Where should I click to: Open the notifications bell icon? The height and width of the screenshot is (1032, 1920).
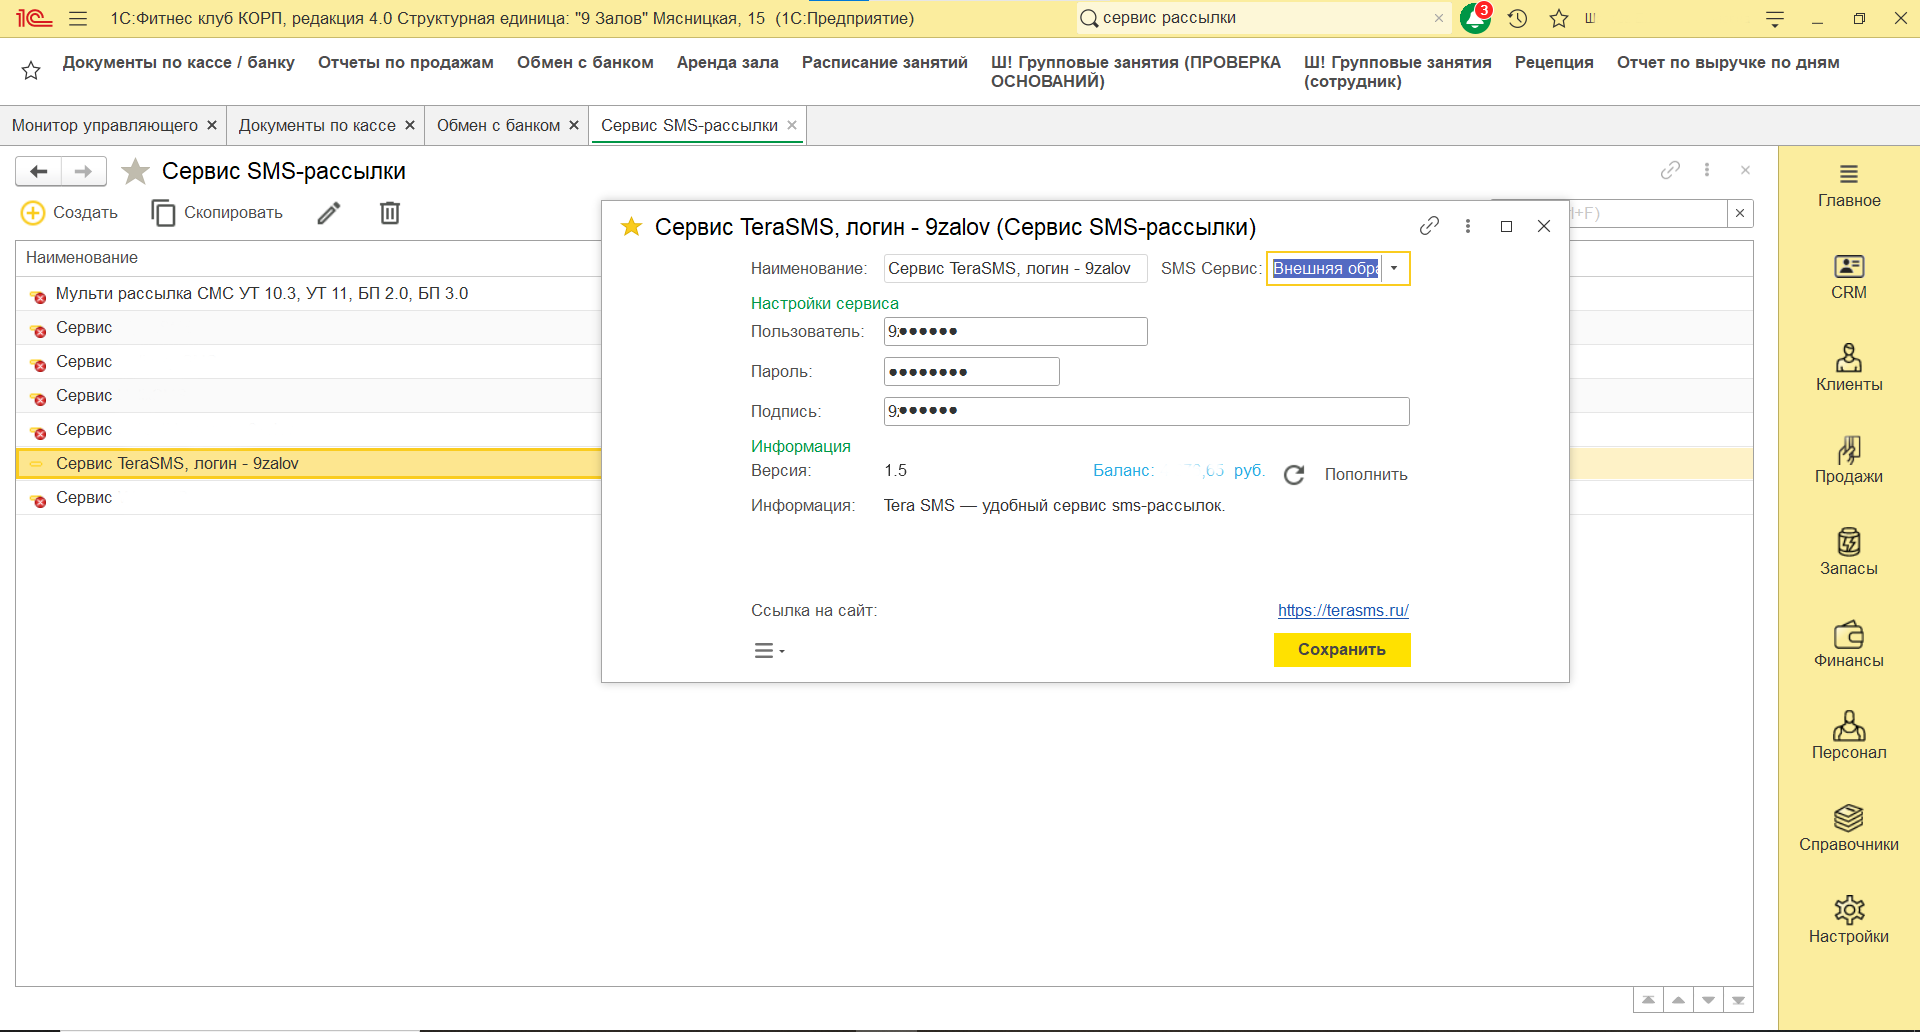1475,18
